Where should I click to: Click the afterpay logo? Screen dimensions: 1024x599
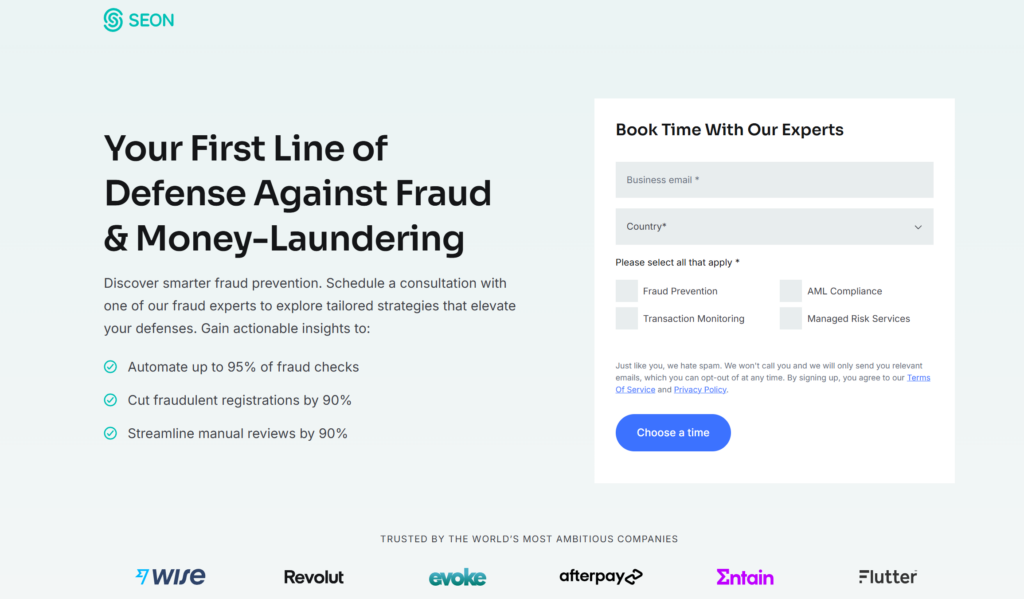(x=600, y=576)
